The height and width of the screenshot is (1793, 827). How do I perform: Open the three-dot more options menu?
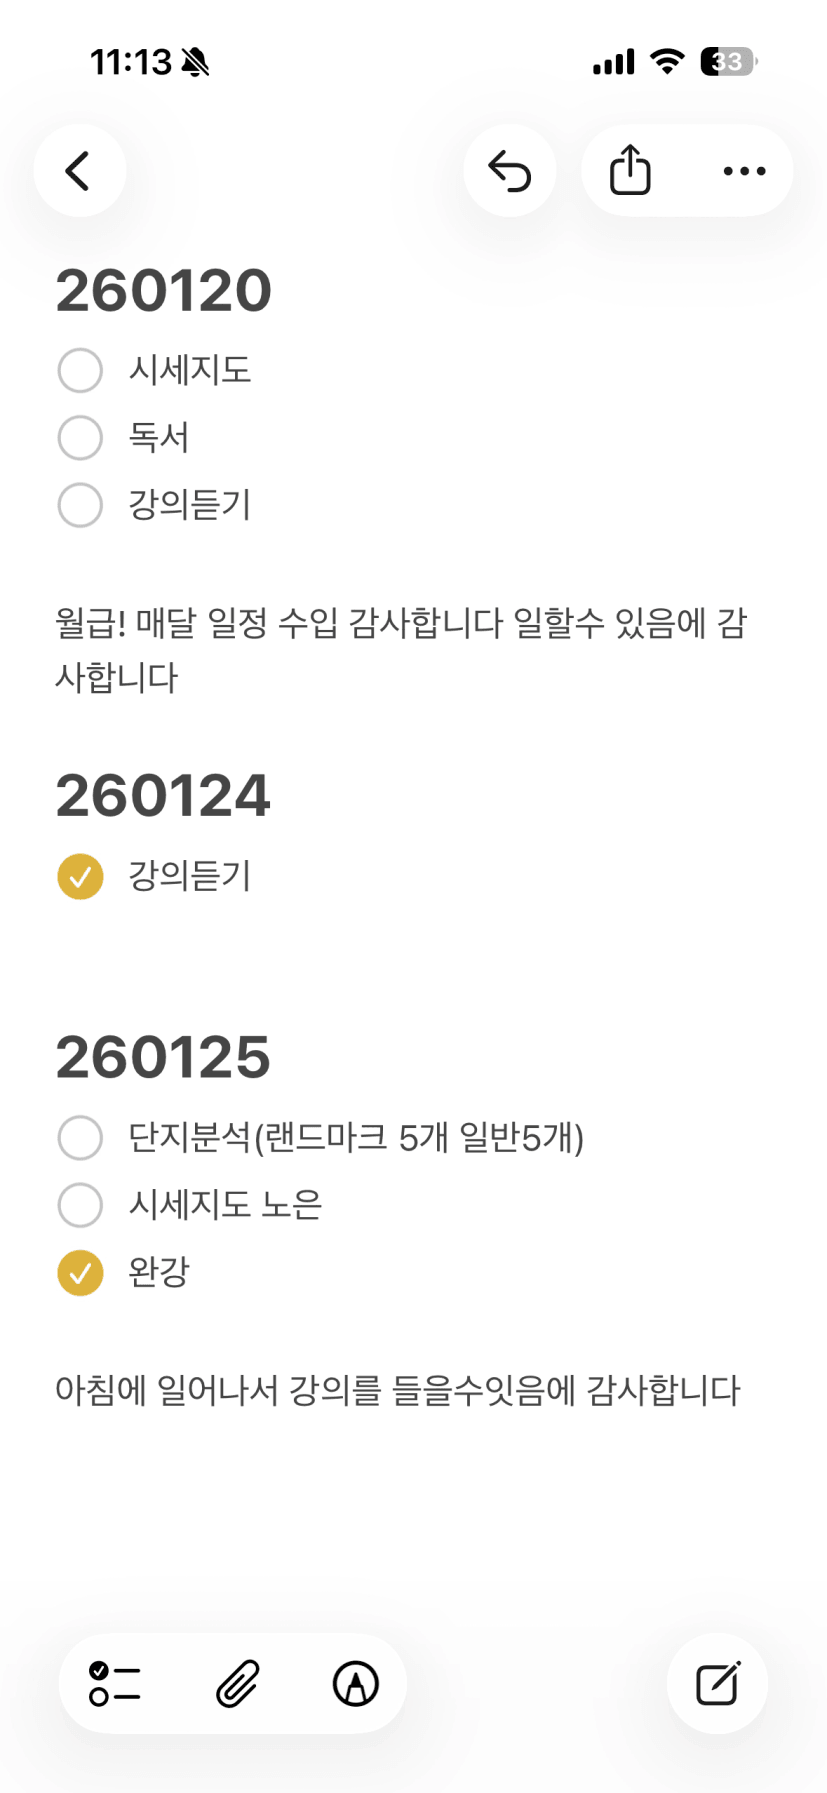coord(744,171)
